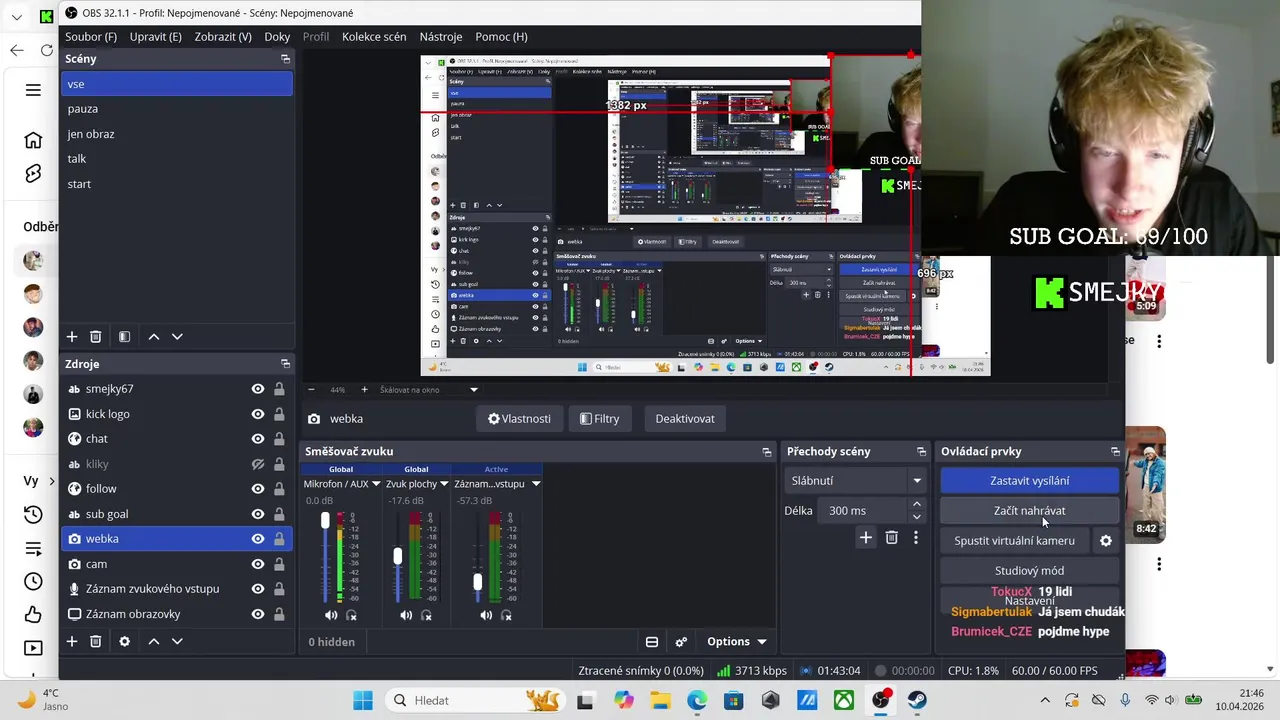Undock the Ovládací prvky panel icon
The image size is (1280, 720).
pos(1115,451)
